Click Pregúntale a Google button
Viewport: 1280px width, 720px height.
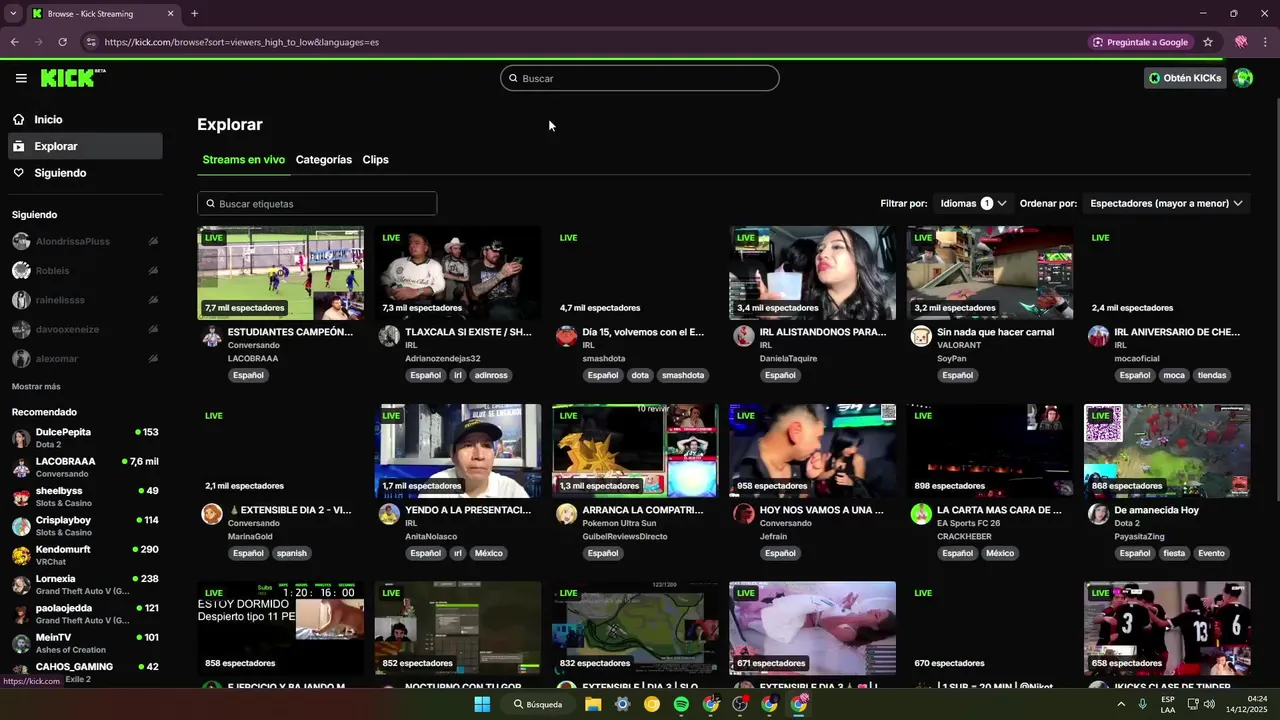pos(1141,42)
